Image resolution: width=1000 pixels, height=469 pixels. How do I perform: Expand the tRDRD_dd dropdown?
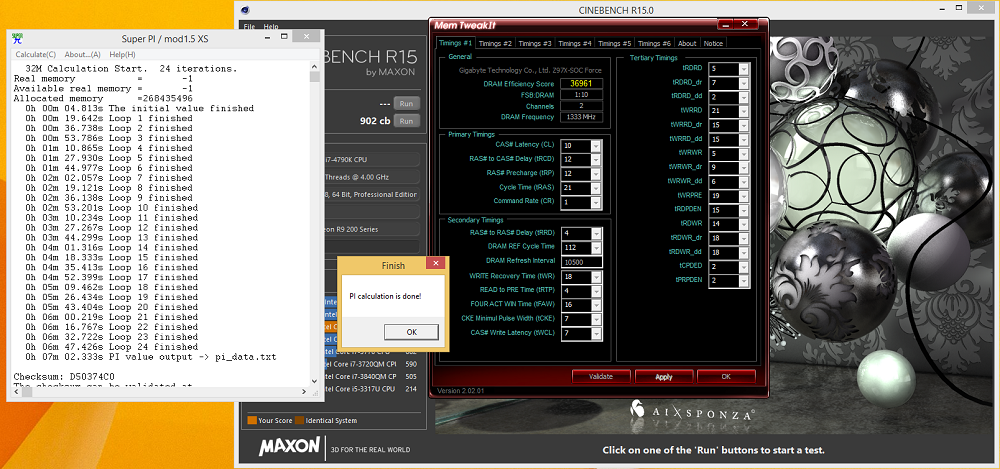(744, 97)
